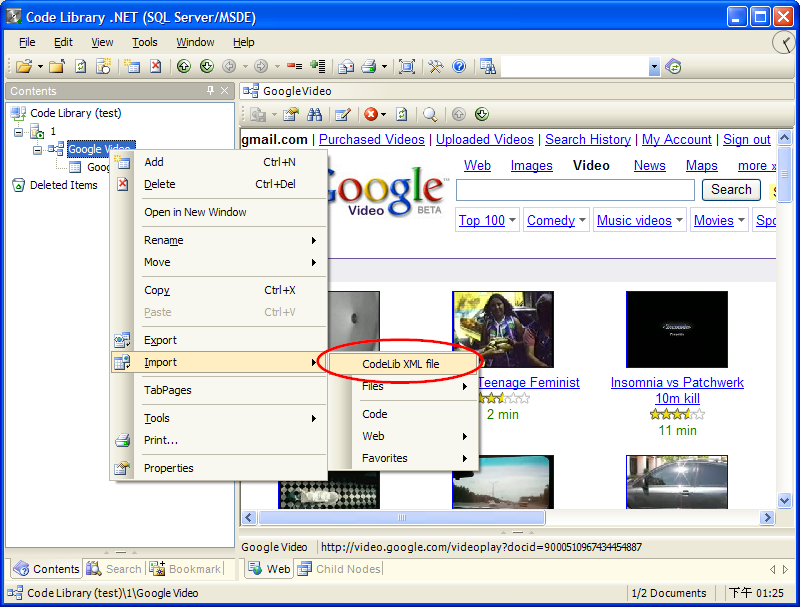Screen dimensions: 800x607
Task: Click the Google Video Search button
Action: [731, 190]
